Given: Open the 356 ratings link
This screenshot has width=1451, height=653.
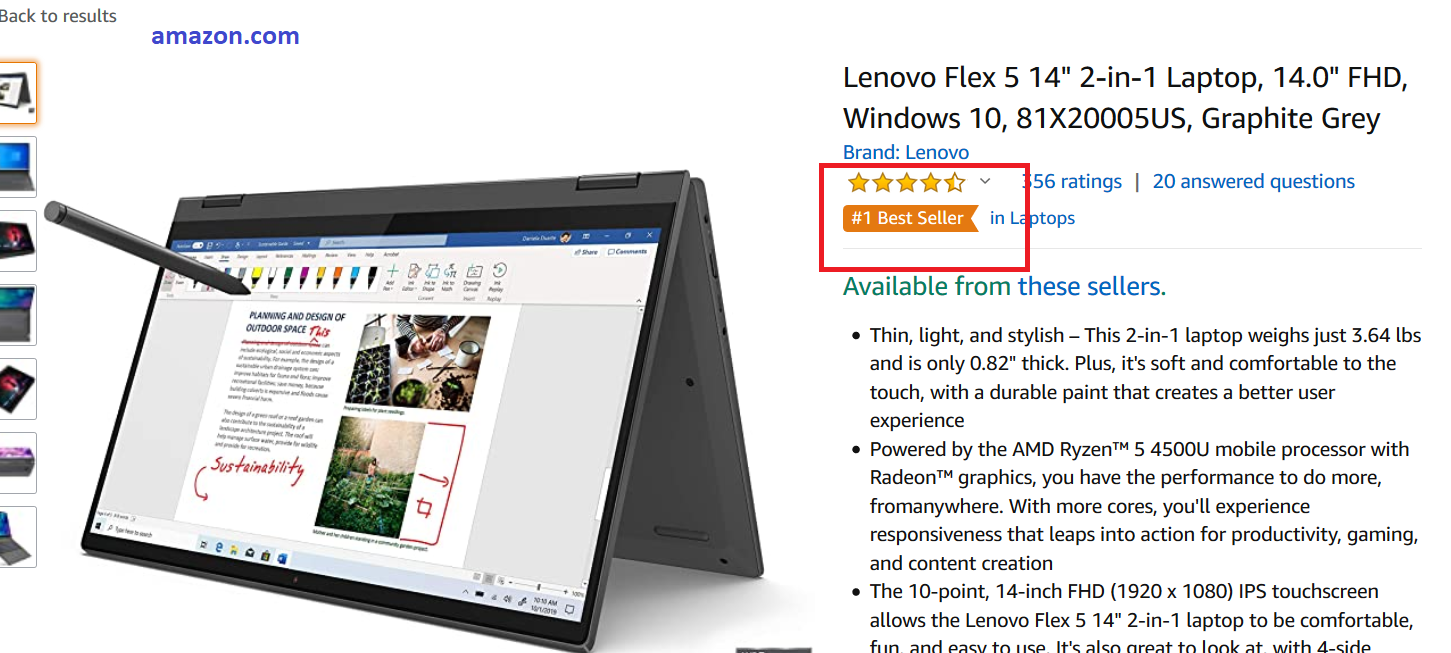Looking at the screenshot, I should click(1071, 181).
